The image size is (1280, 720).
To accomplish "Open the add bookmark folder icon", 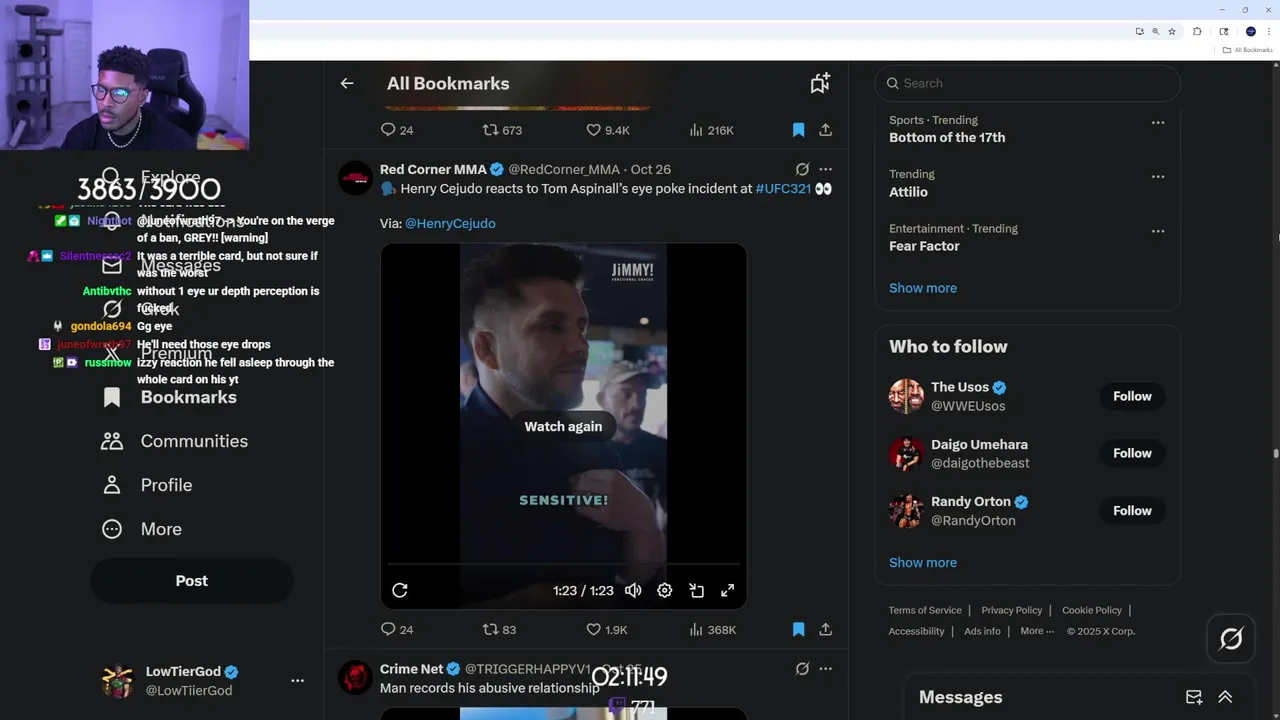I will pos(820,83).
